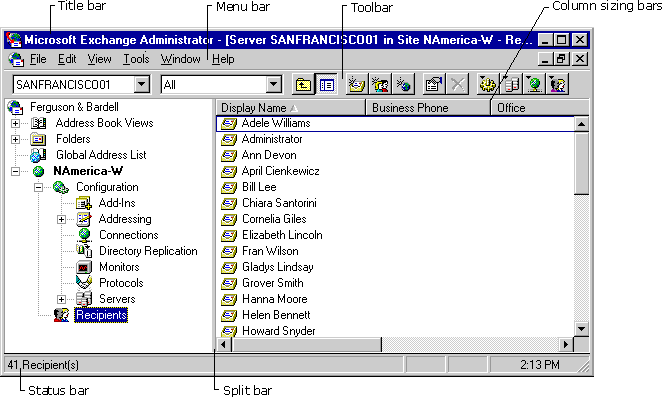Open the View menu
This screenshot has height=397, width=662.
click(100, 59)
